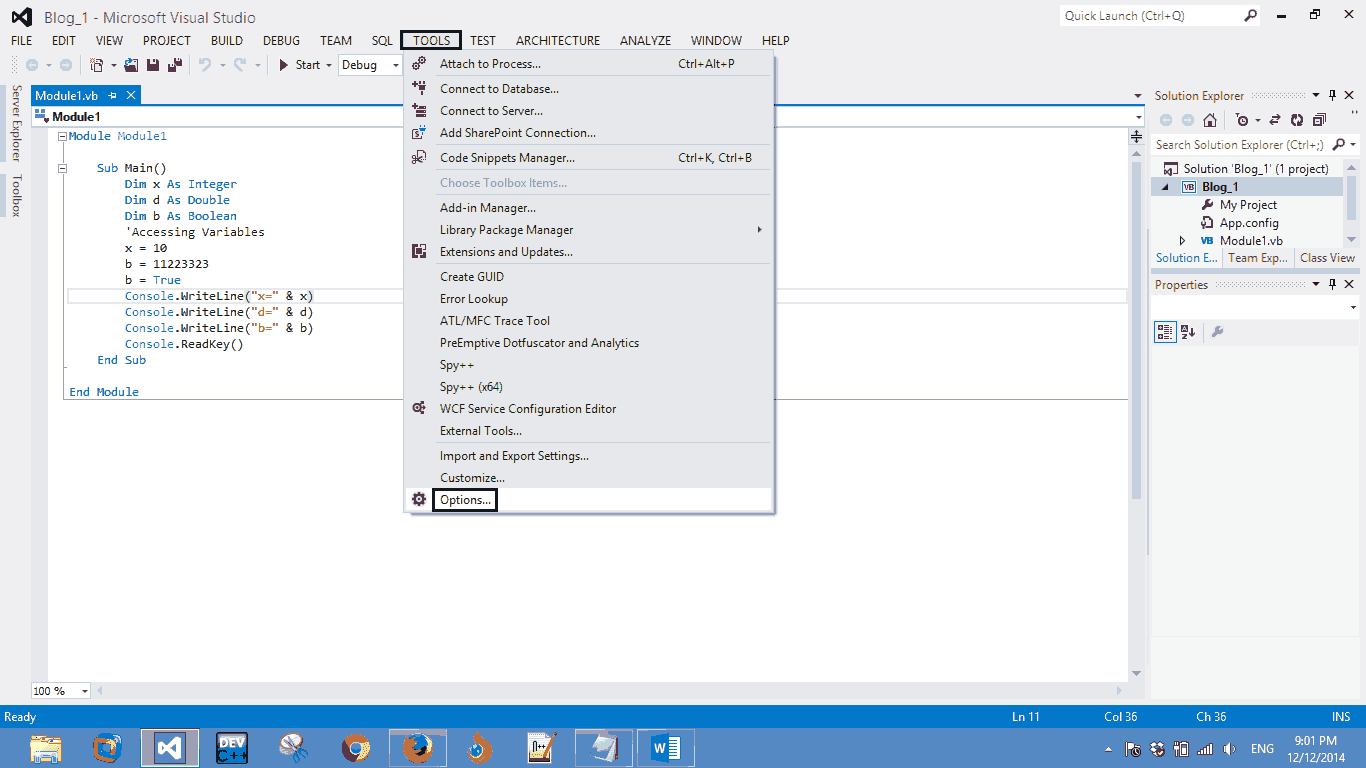Select the Save All toolbar icon
Screen dimensions: 1366x768
click(x=174, y=64)
